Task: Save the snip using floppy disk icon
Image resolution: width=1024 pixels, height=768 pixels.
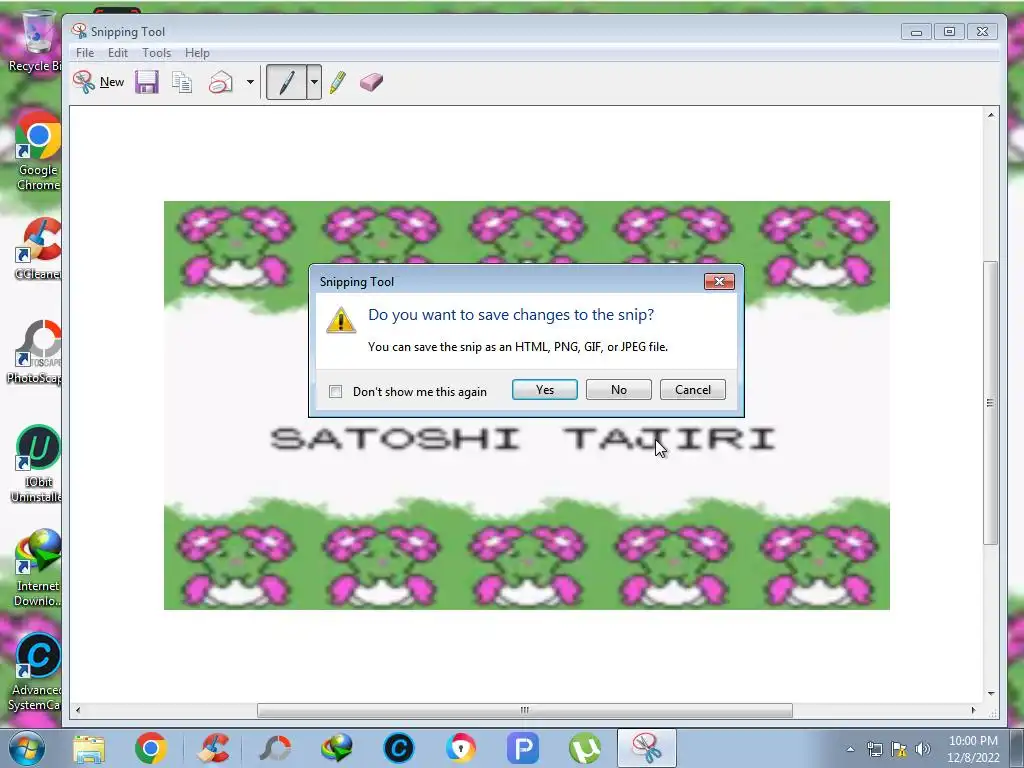Action: pyautogui.click(x=147, y=82)
